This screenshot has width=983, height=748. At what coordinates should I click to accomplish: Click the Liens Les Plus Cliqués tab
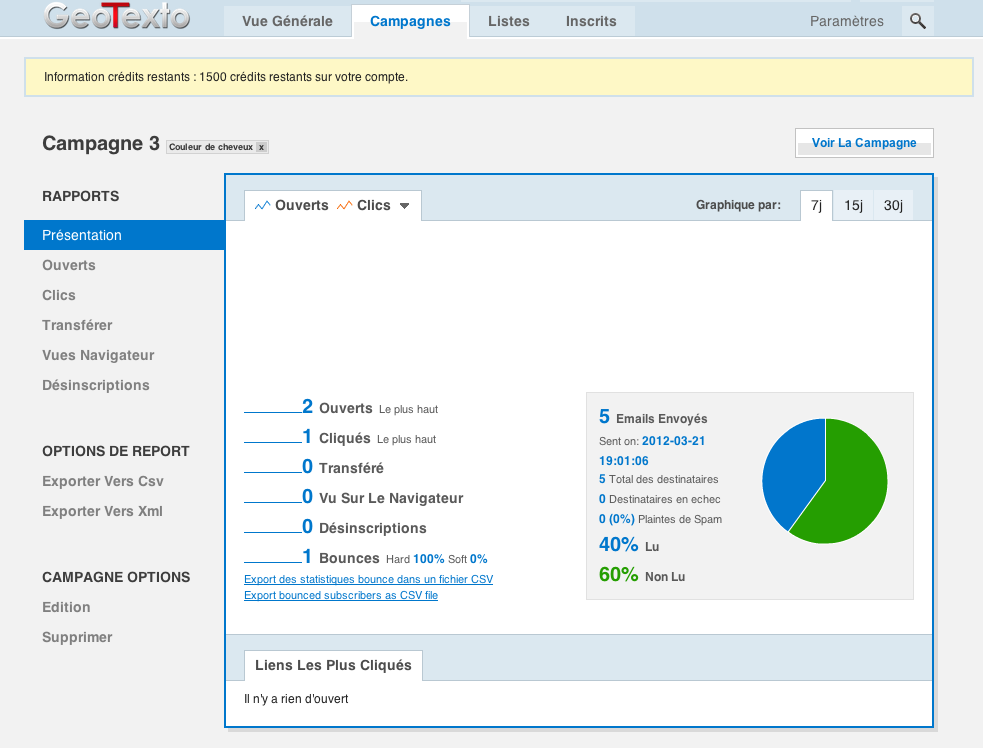[x=334, y=665]
